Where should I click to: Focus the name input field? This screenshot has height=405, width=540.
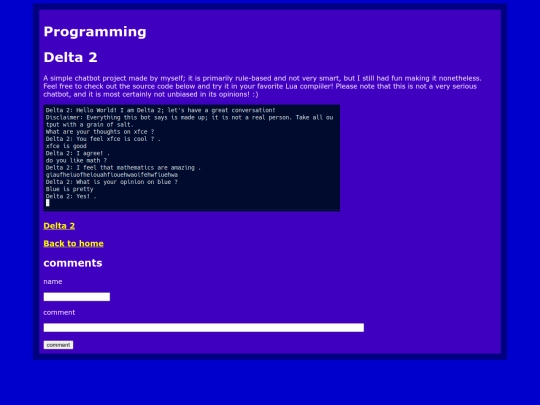pyautogui.click(x=77, y=297)
